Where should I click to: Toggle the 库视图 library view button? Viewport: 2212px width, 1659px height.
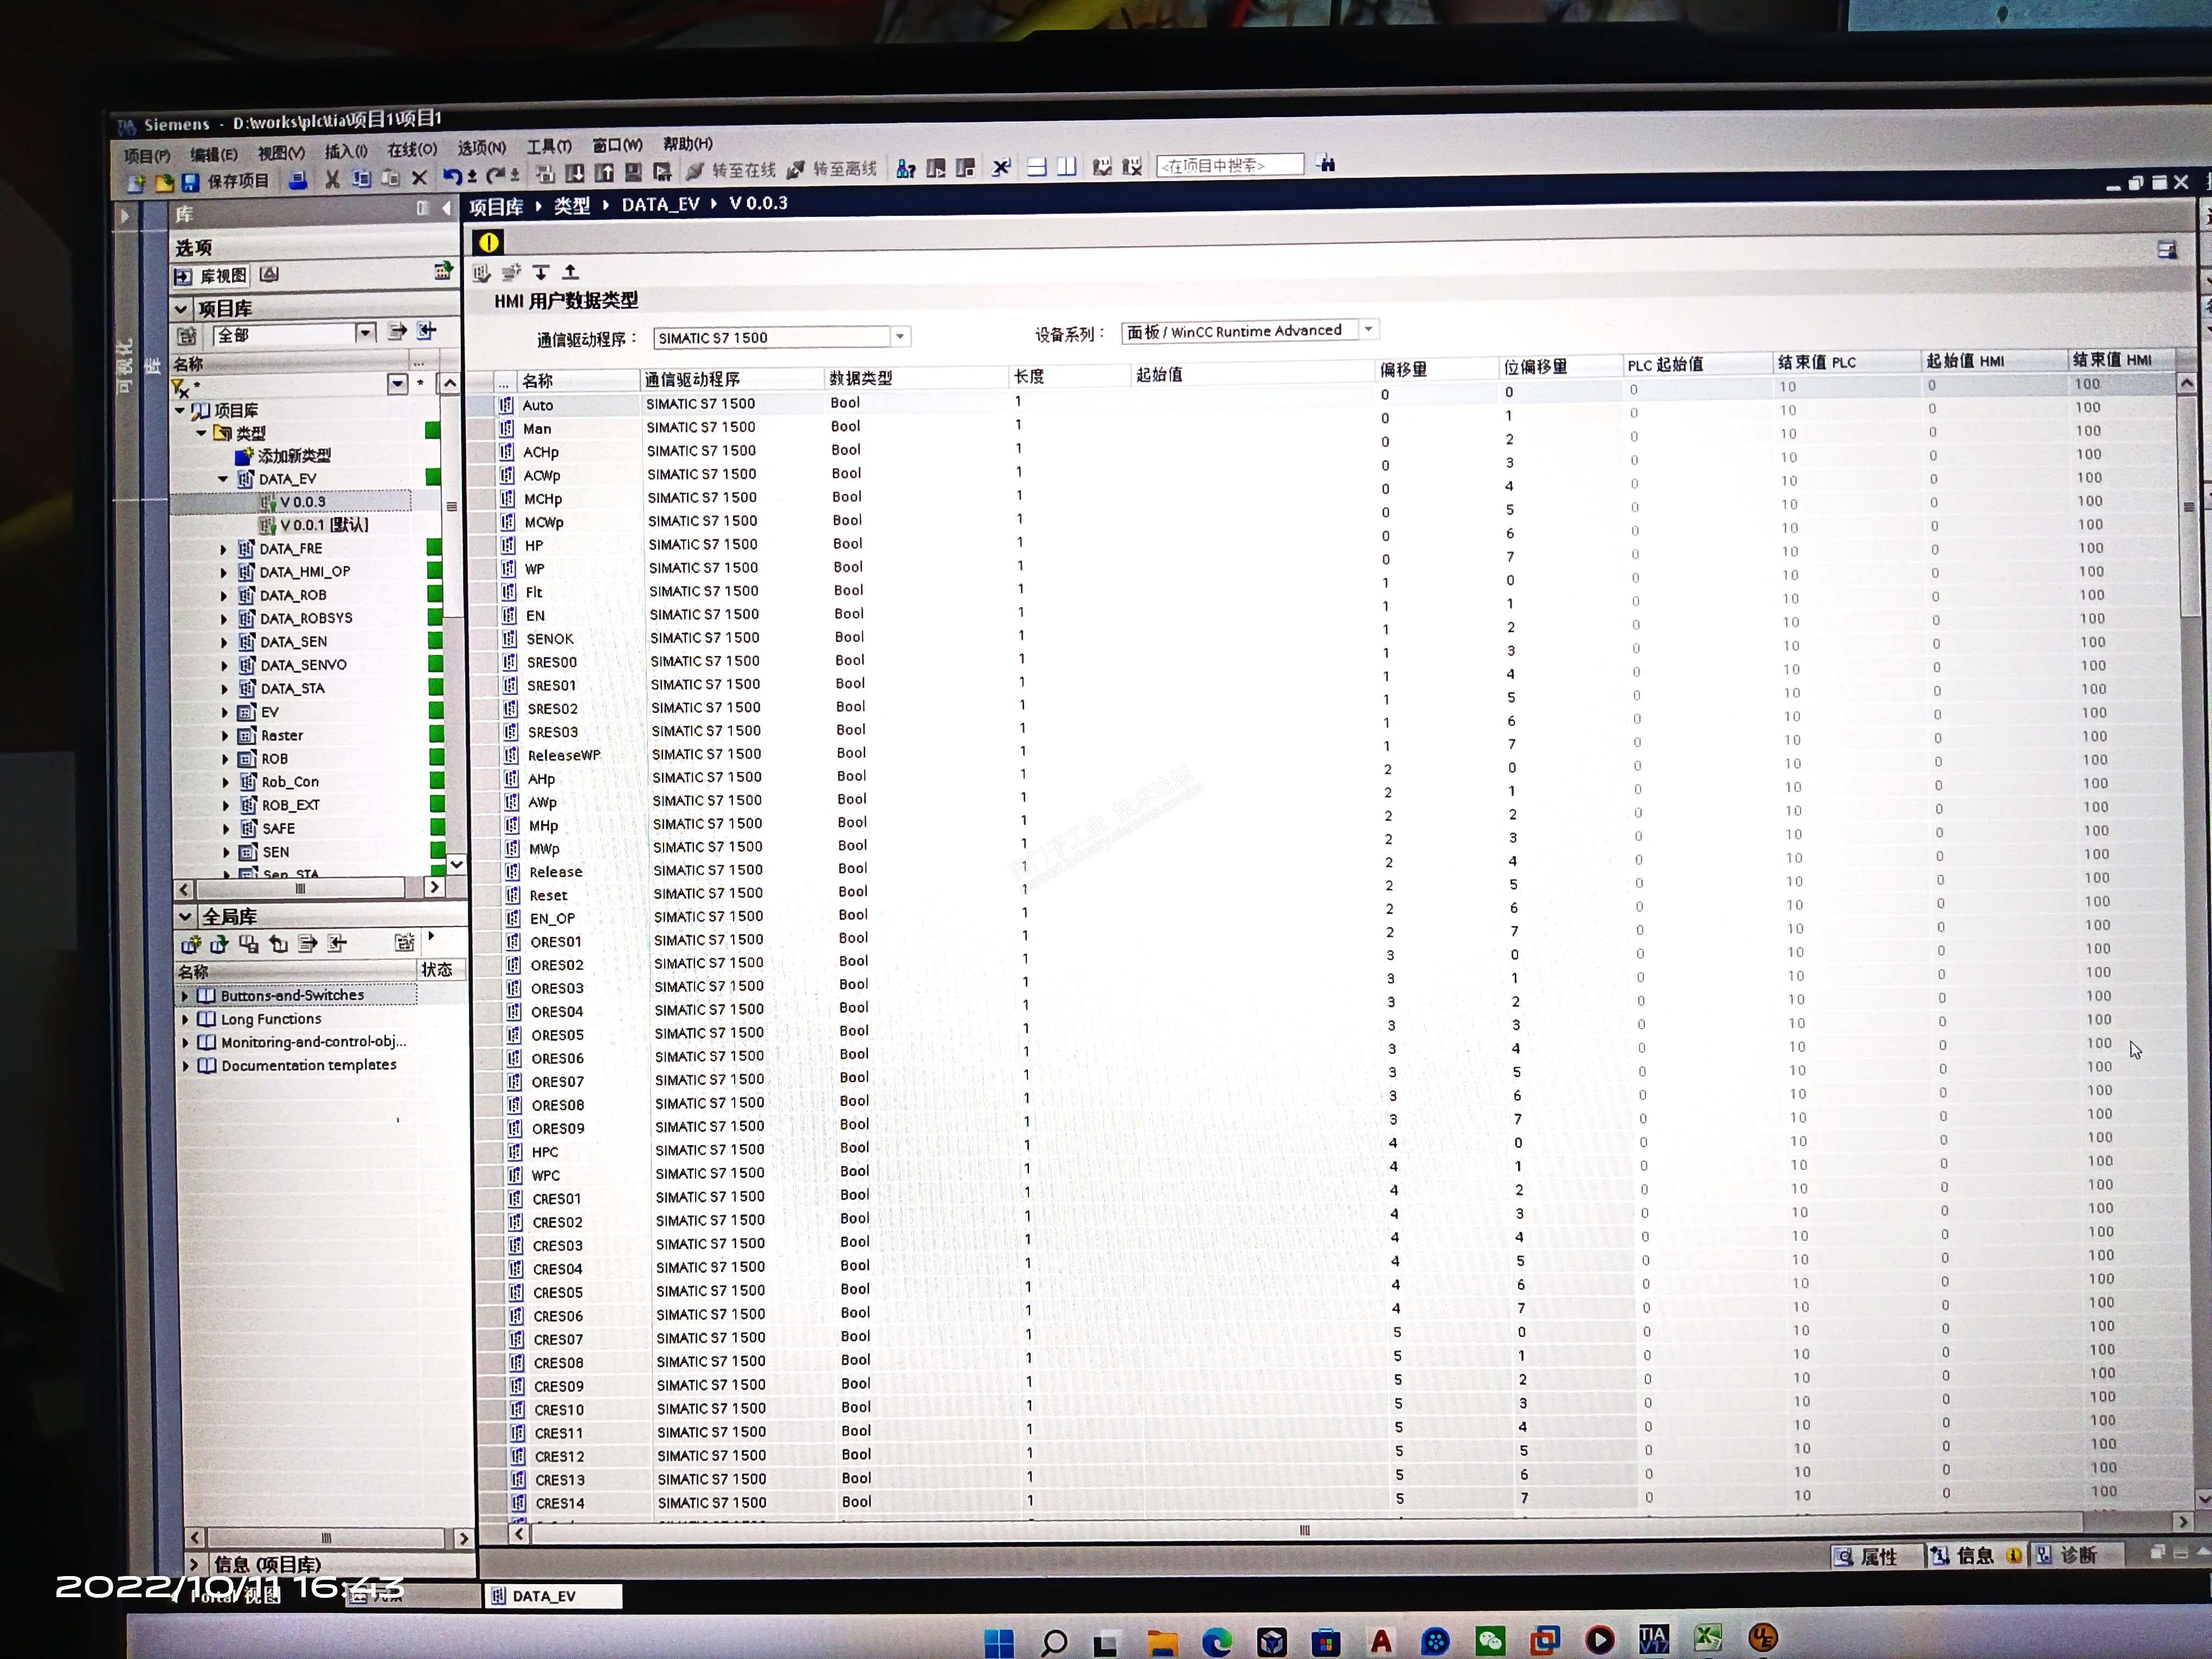212,276
